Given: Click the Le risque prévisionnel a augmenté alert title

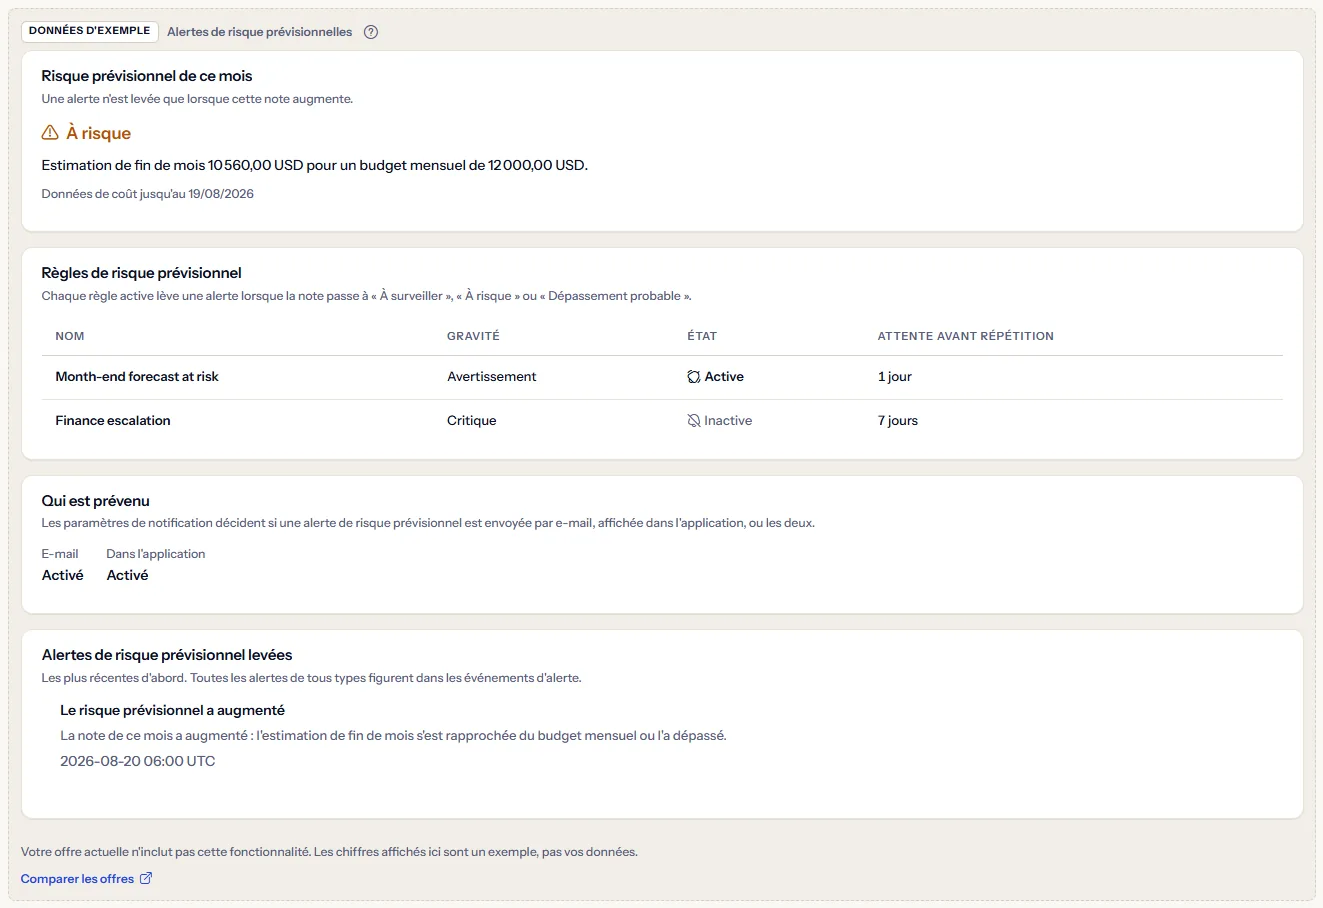Looking at the screenshot, I should [x=173, y=710].
